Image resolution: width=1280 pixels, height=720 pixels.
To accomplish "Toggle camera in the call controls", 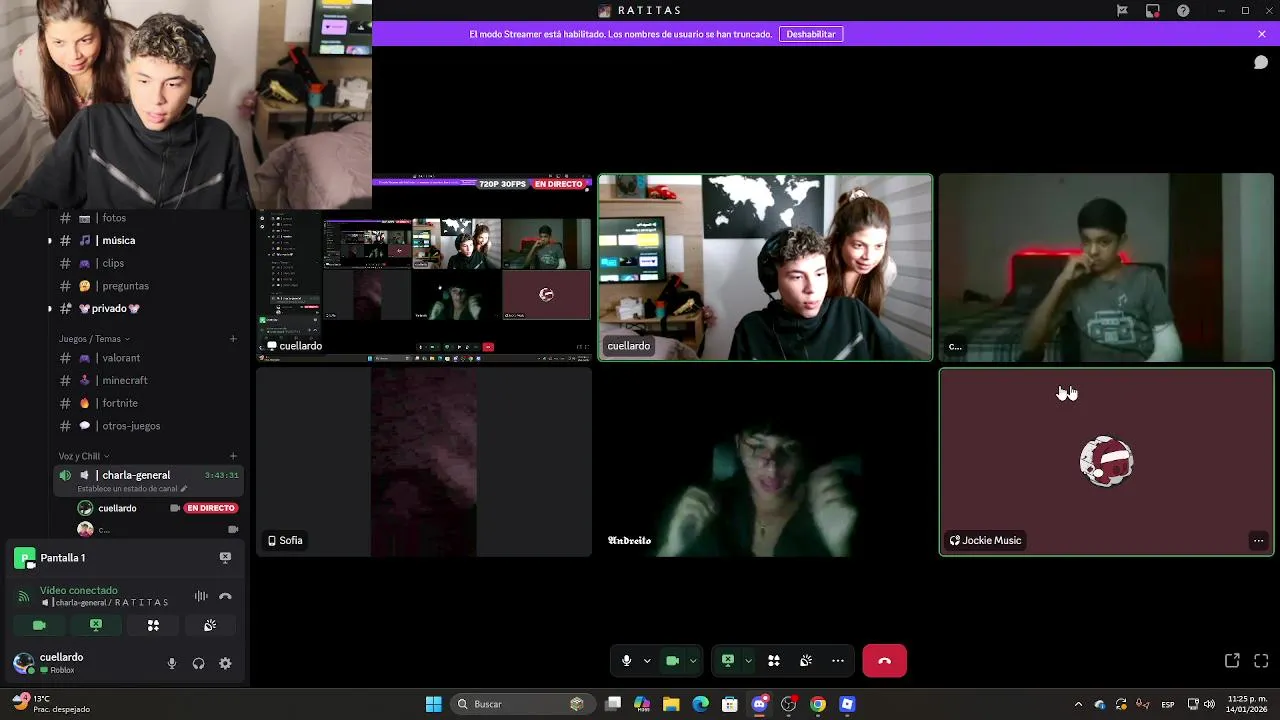I will tap(673, 661).
